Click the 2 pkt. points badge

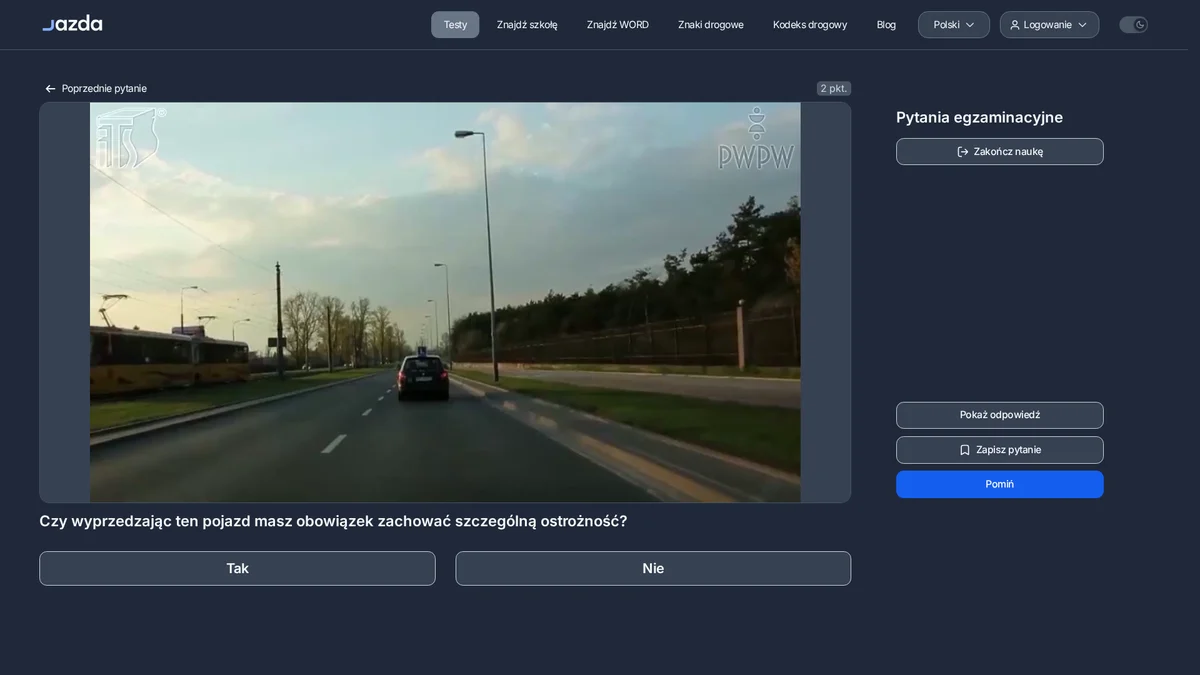point(834,89)
